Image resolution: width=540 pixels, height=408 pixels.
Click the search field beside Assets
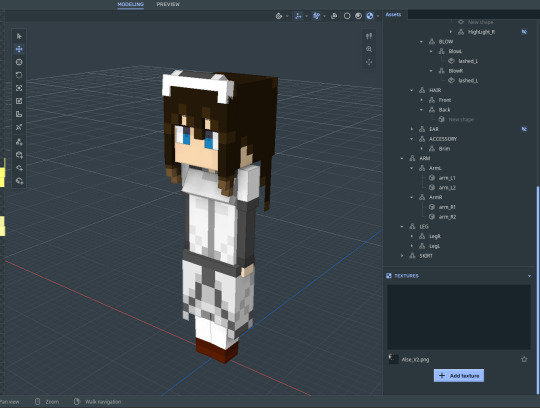[474, 14]
